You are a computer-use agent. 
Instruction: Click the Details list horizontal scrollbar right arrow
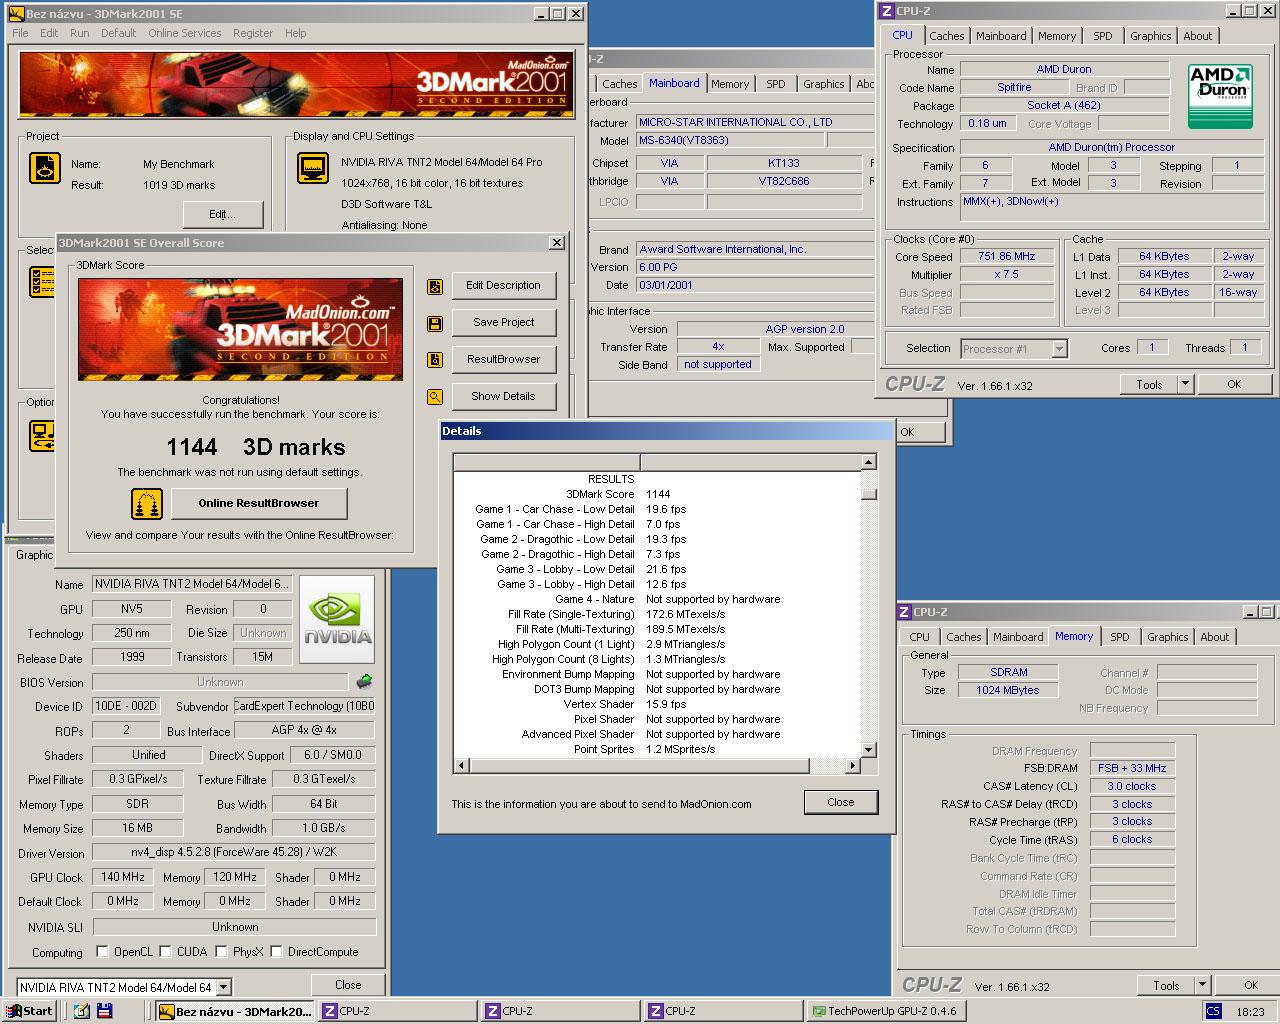tap(852, 766)
